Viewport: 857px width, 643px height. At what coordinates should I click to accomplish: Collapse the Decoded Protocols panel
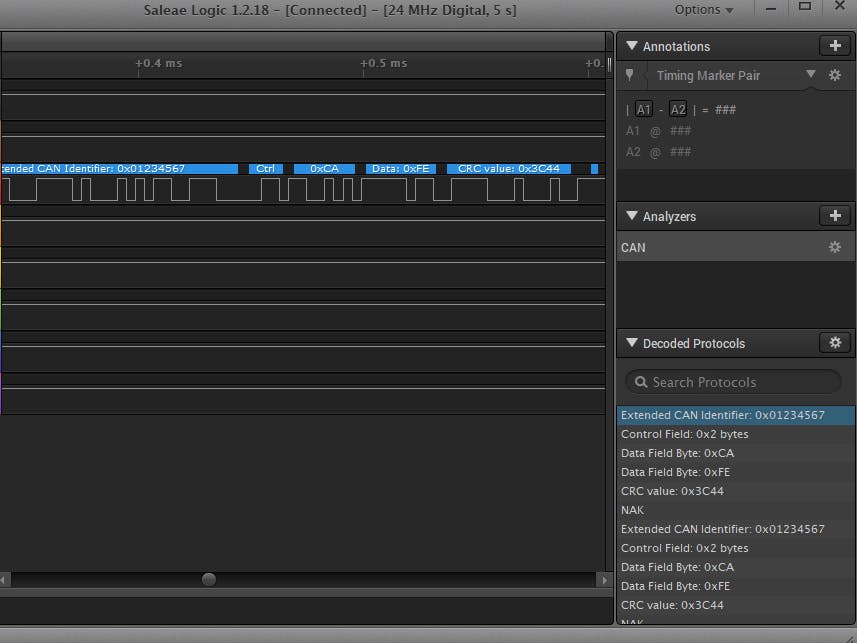(x=632, y=343)
